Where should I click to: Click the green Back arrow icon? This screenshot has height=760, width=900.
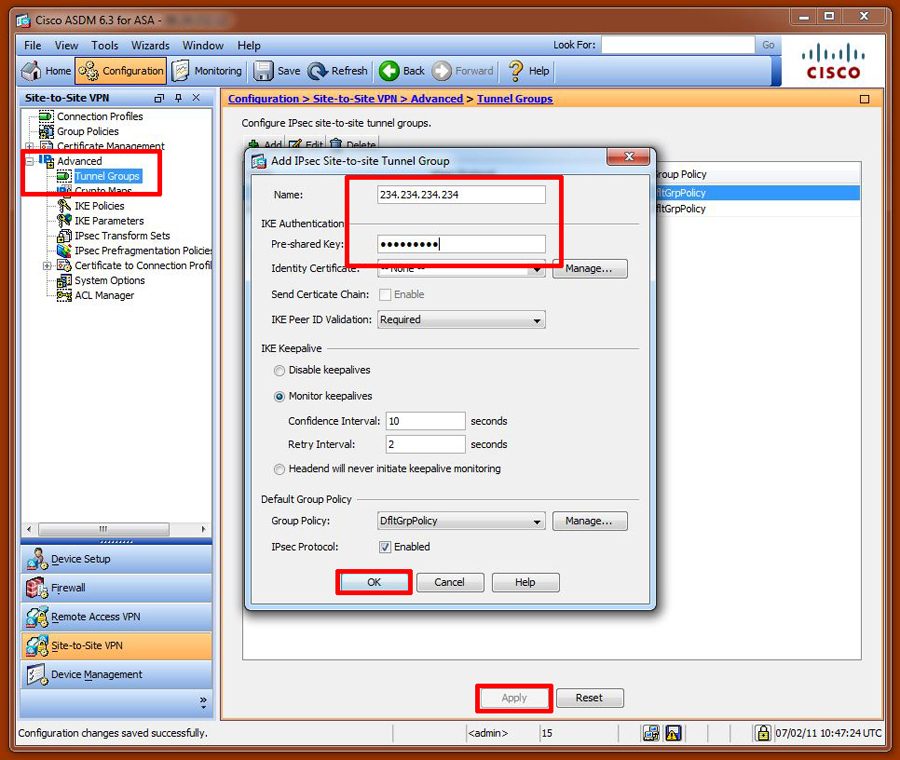[x=389, y=71]
